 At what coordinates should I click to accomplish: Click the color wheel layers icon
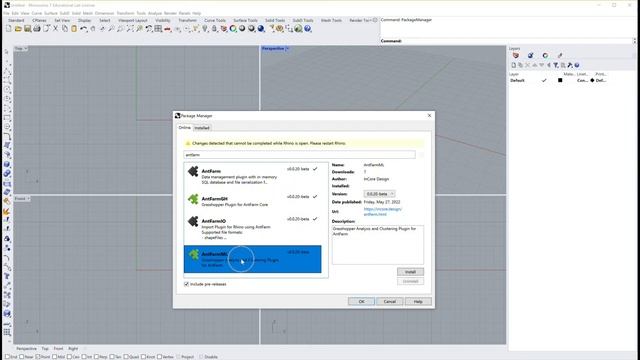pyautogui.click(x=233, y=29)
